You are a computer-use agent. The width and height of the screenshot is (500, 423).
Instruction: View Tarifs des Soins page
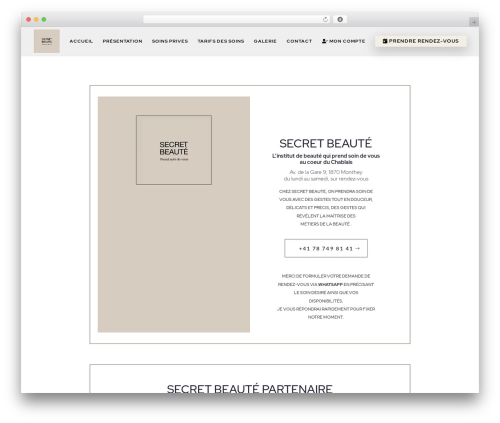click(x=221, y=41)
